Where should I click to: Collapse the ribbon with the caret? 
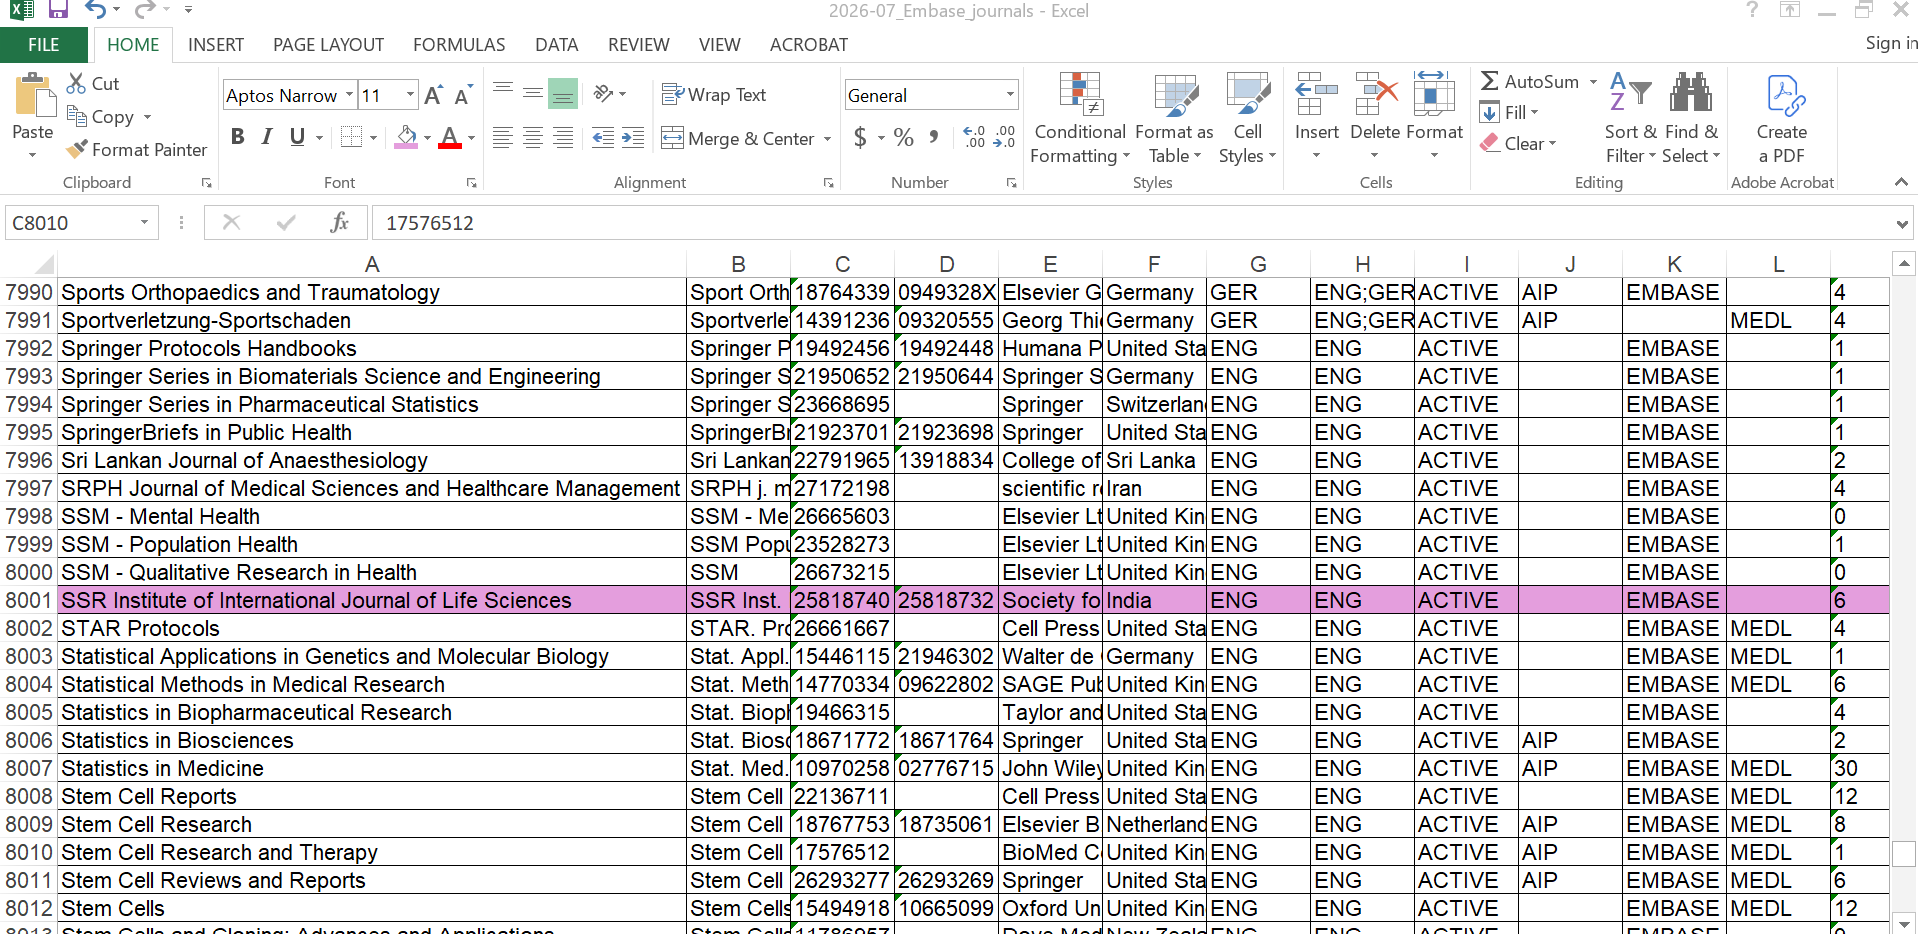pyautogui.click(x=1901, y=182)
